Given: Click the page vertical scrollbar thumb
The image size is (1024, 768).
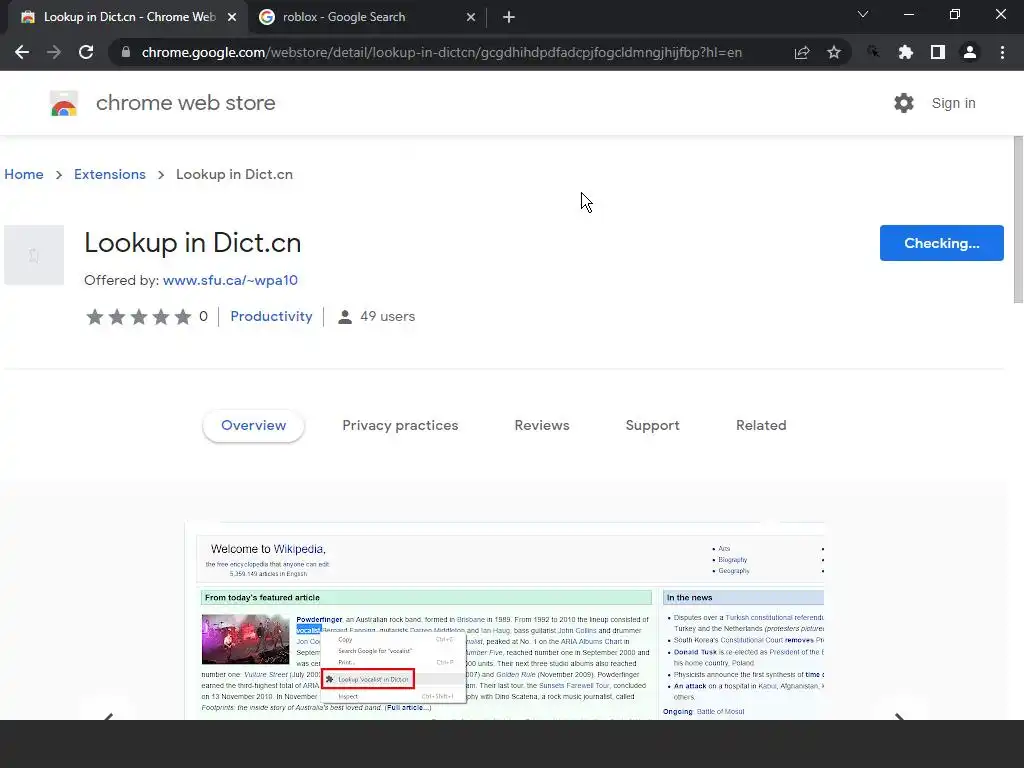Looking at the screenshot, I should click(1018, 219).
